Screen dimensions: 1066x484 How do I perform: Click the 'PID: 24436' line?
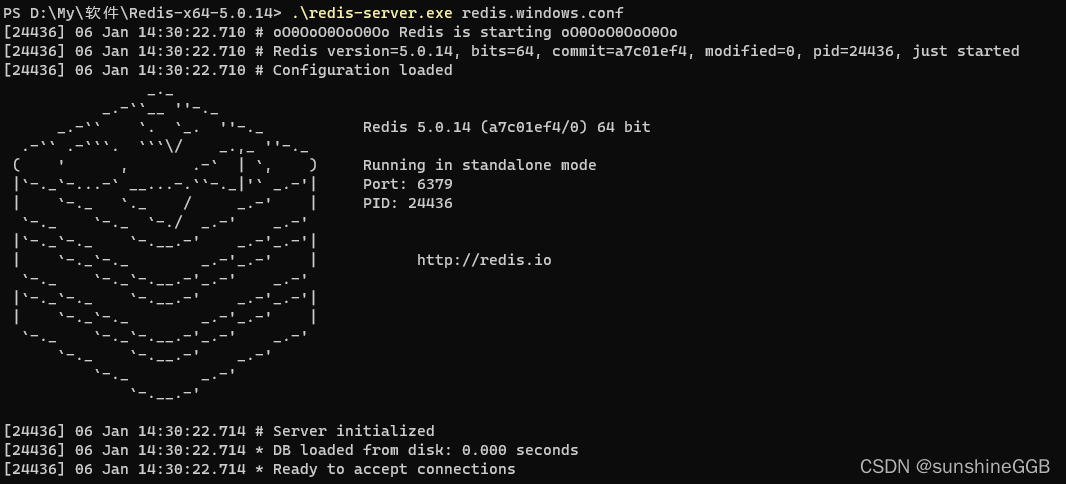click(x=407, y=203)
